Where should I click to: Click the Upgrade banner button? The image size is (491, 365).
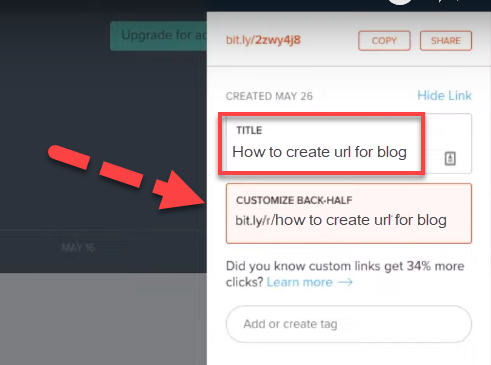click(x=159, y=36)
